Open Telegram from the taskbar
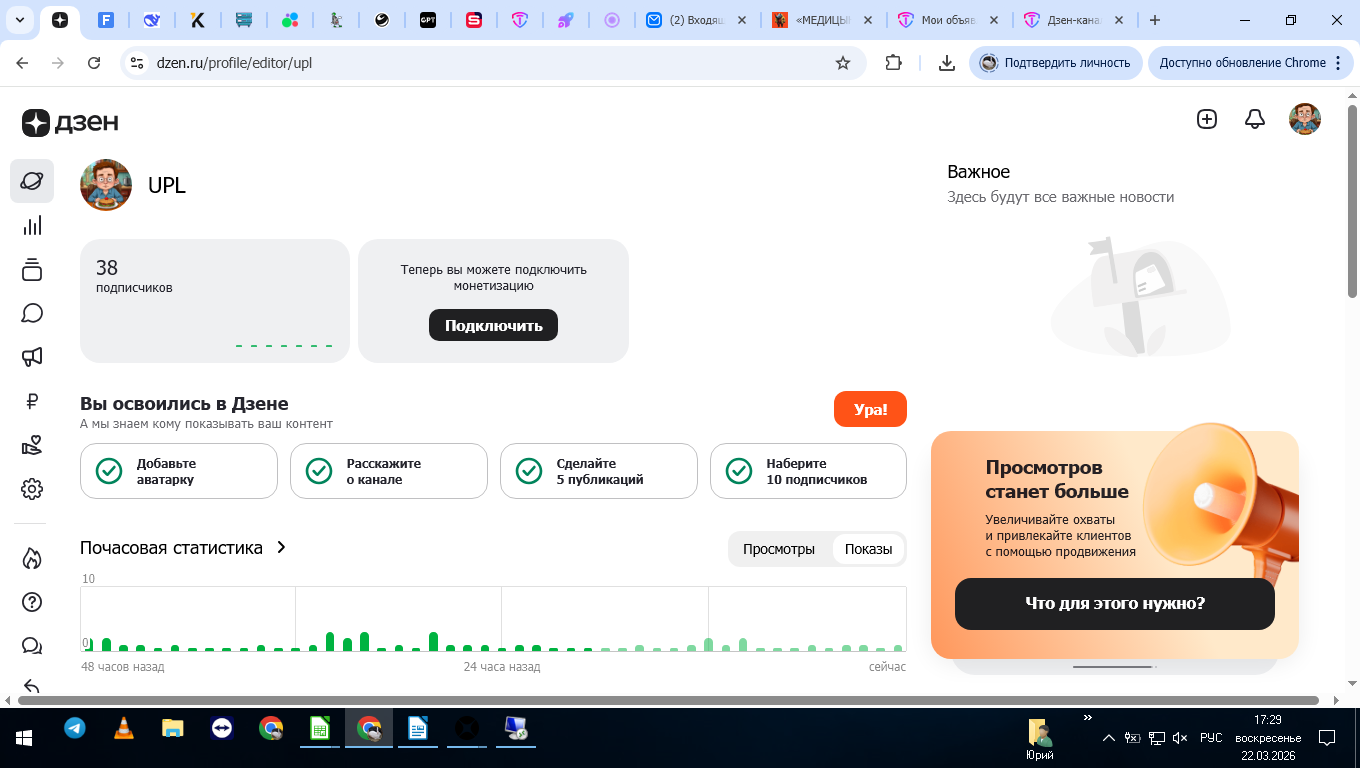Screen dimensions: 1360x768 [75, 728]
